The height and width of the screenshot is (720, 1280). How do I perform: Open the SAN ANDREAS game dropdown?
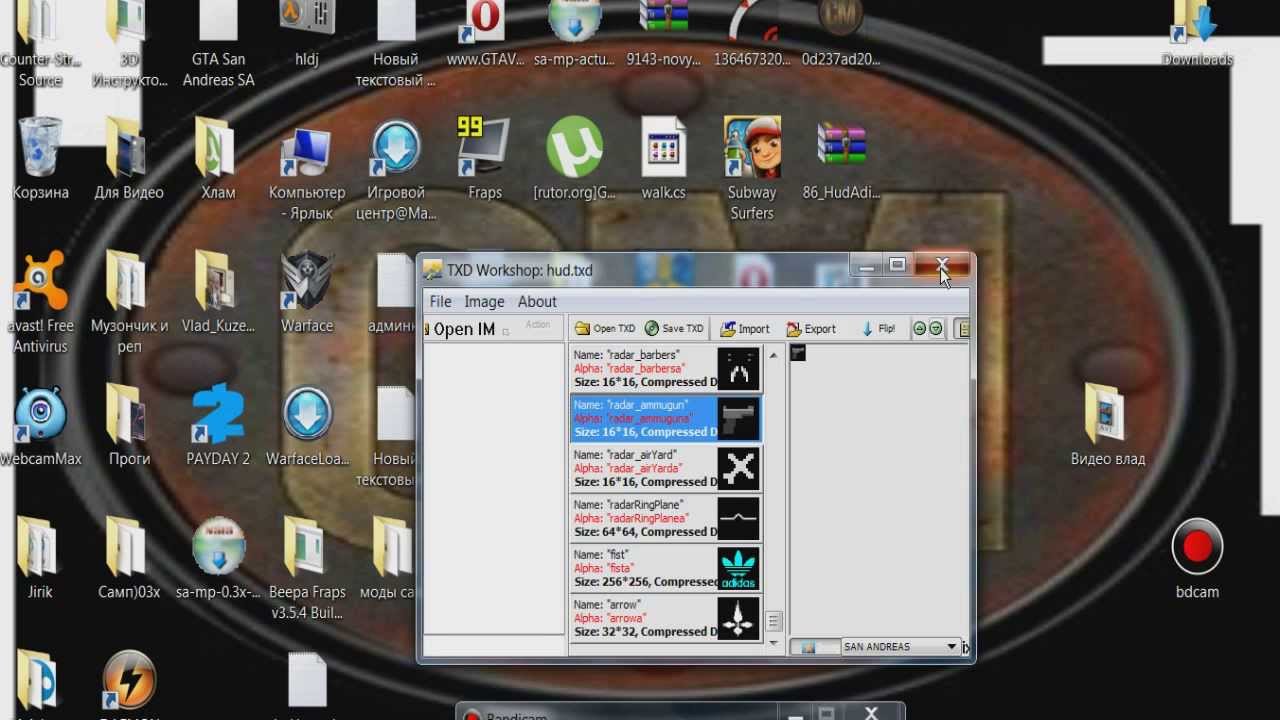900,647
